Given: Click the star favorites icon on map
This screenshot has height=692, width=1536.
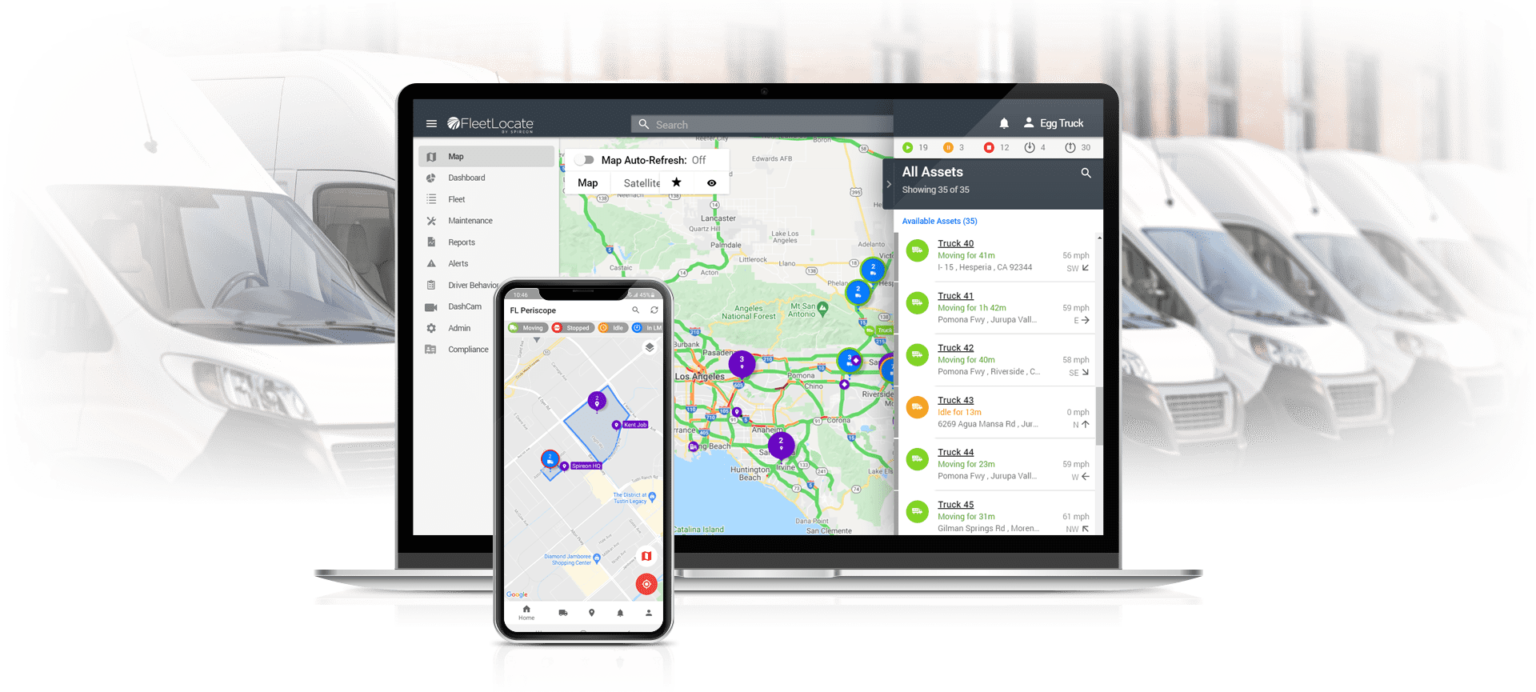Looking at the screenshot, I should click(676, 182).
